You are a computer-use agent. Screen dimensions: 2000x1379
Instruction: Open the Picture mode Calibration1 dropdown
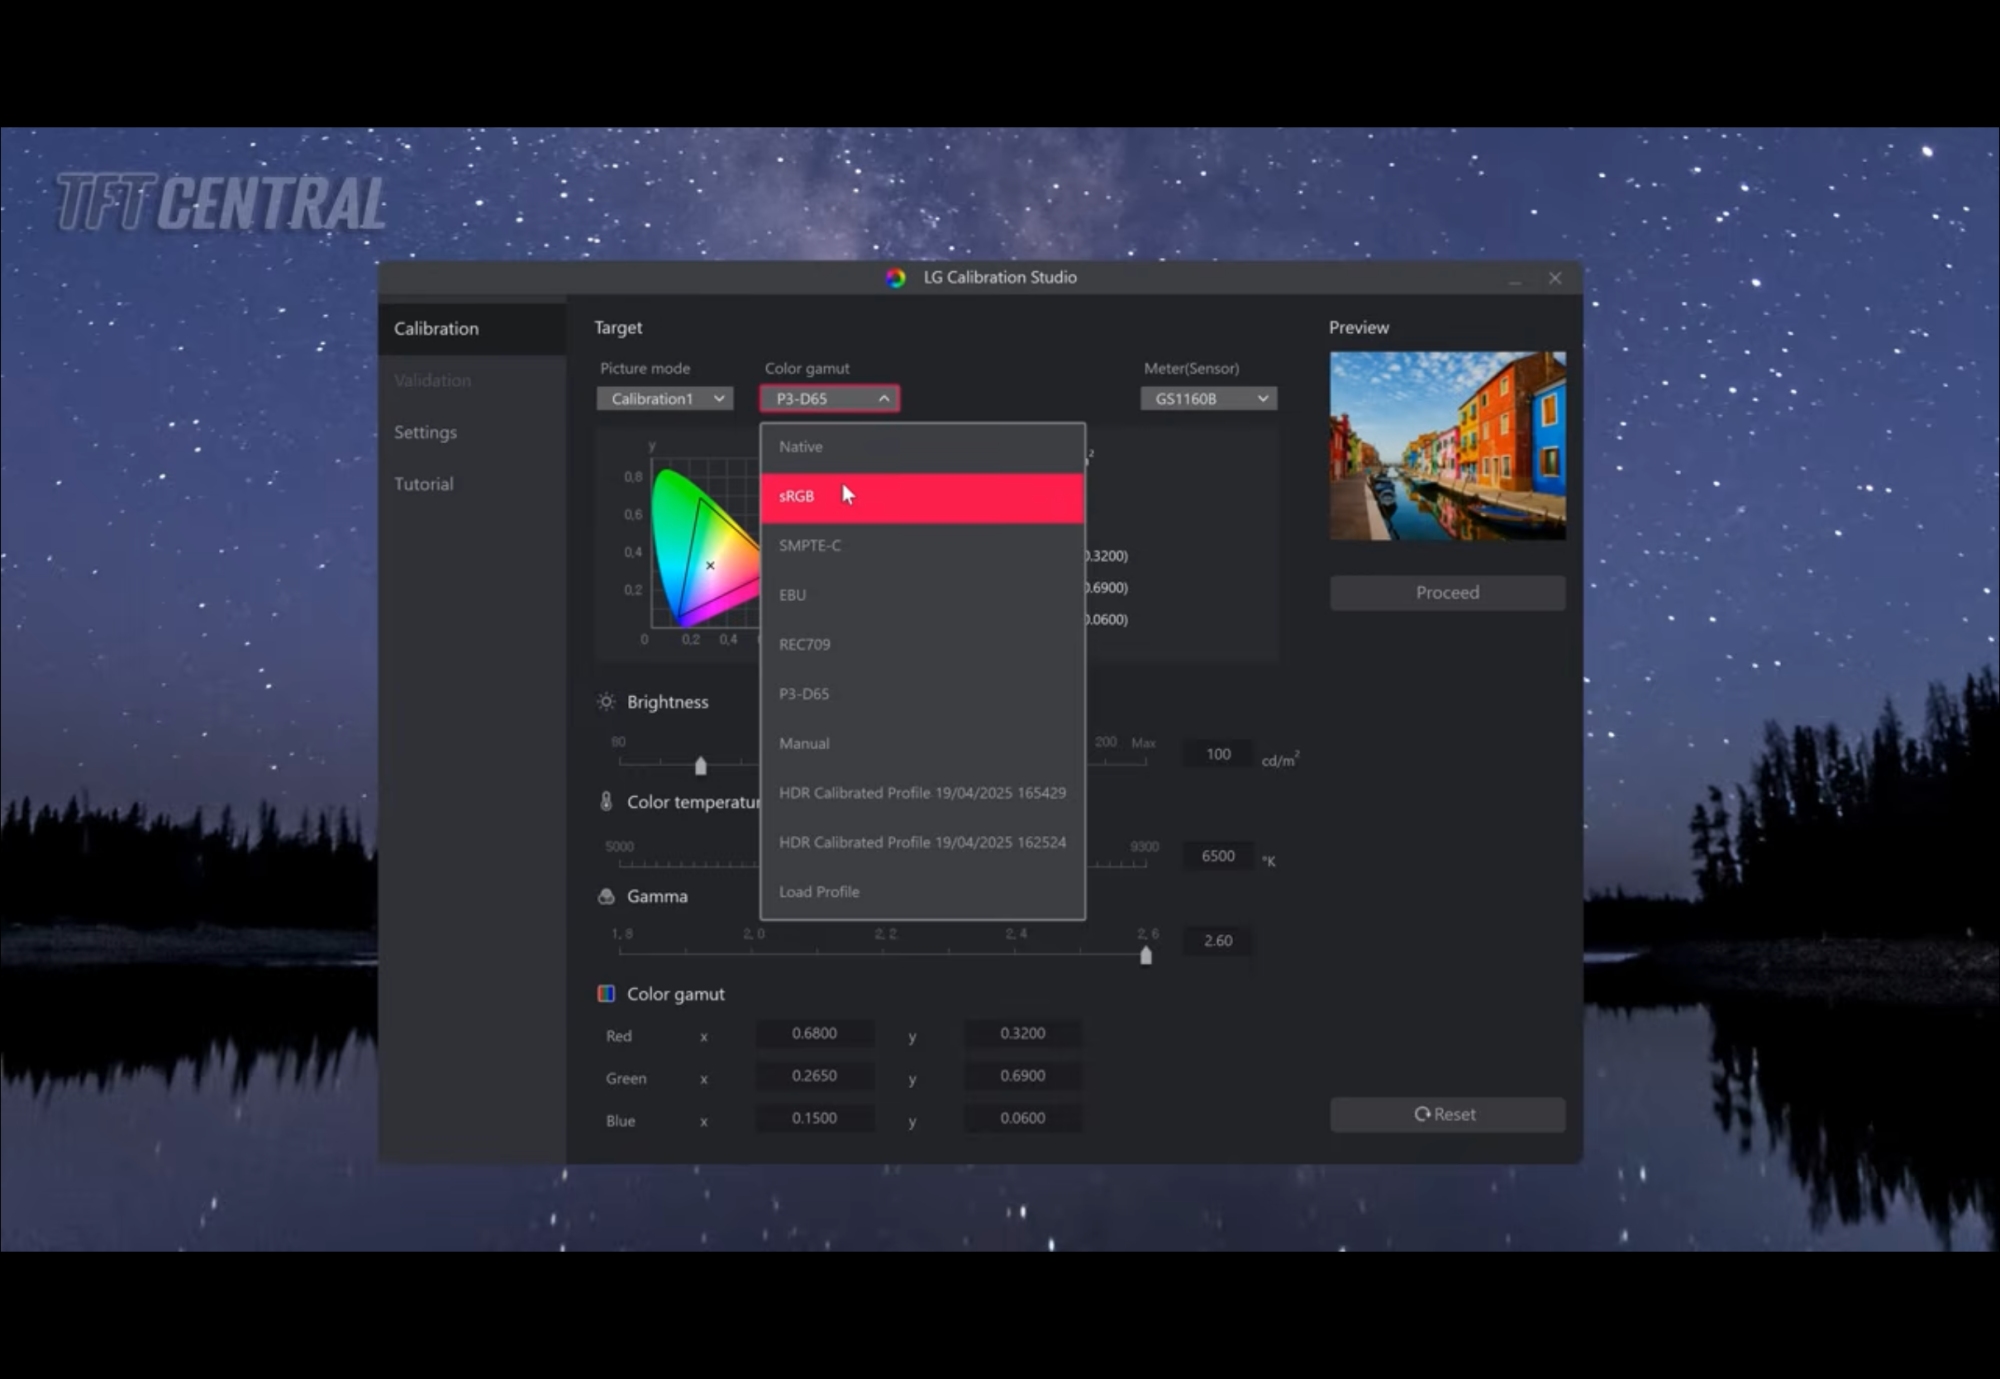point(665,398)
